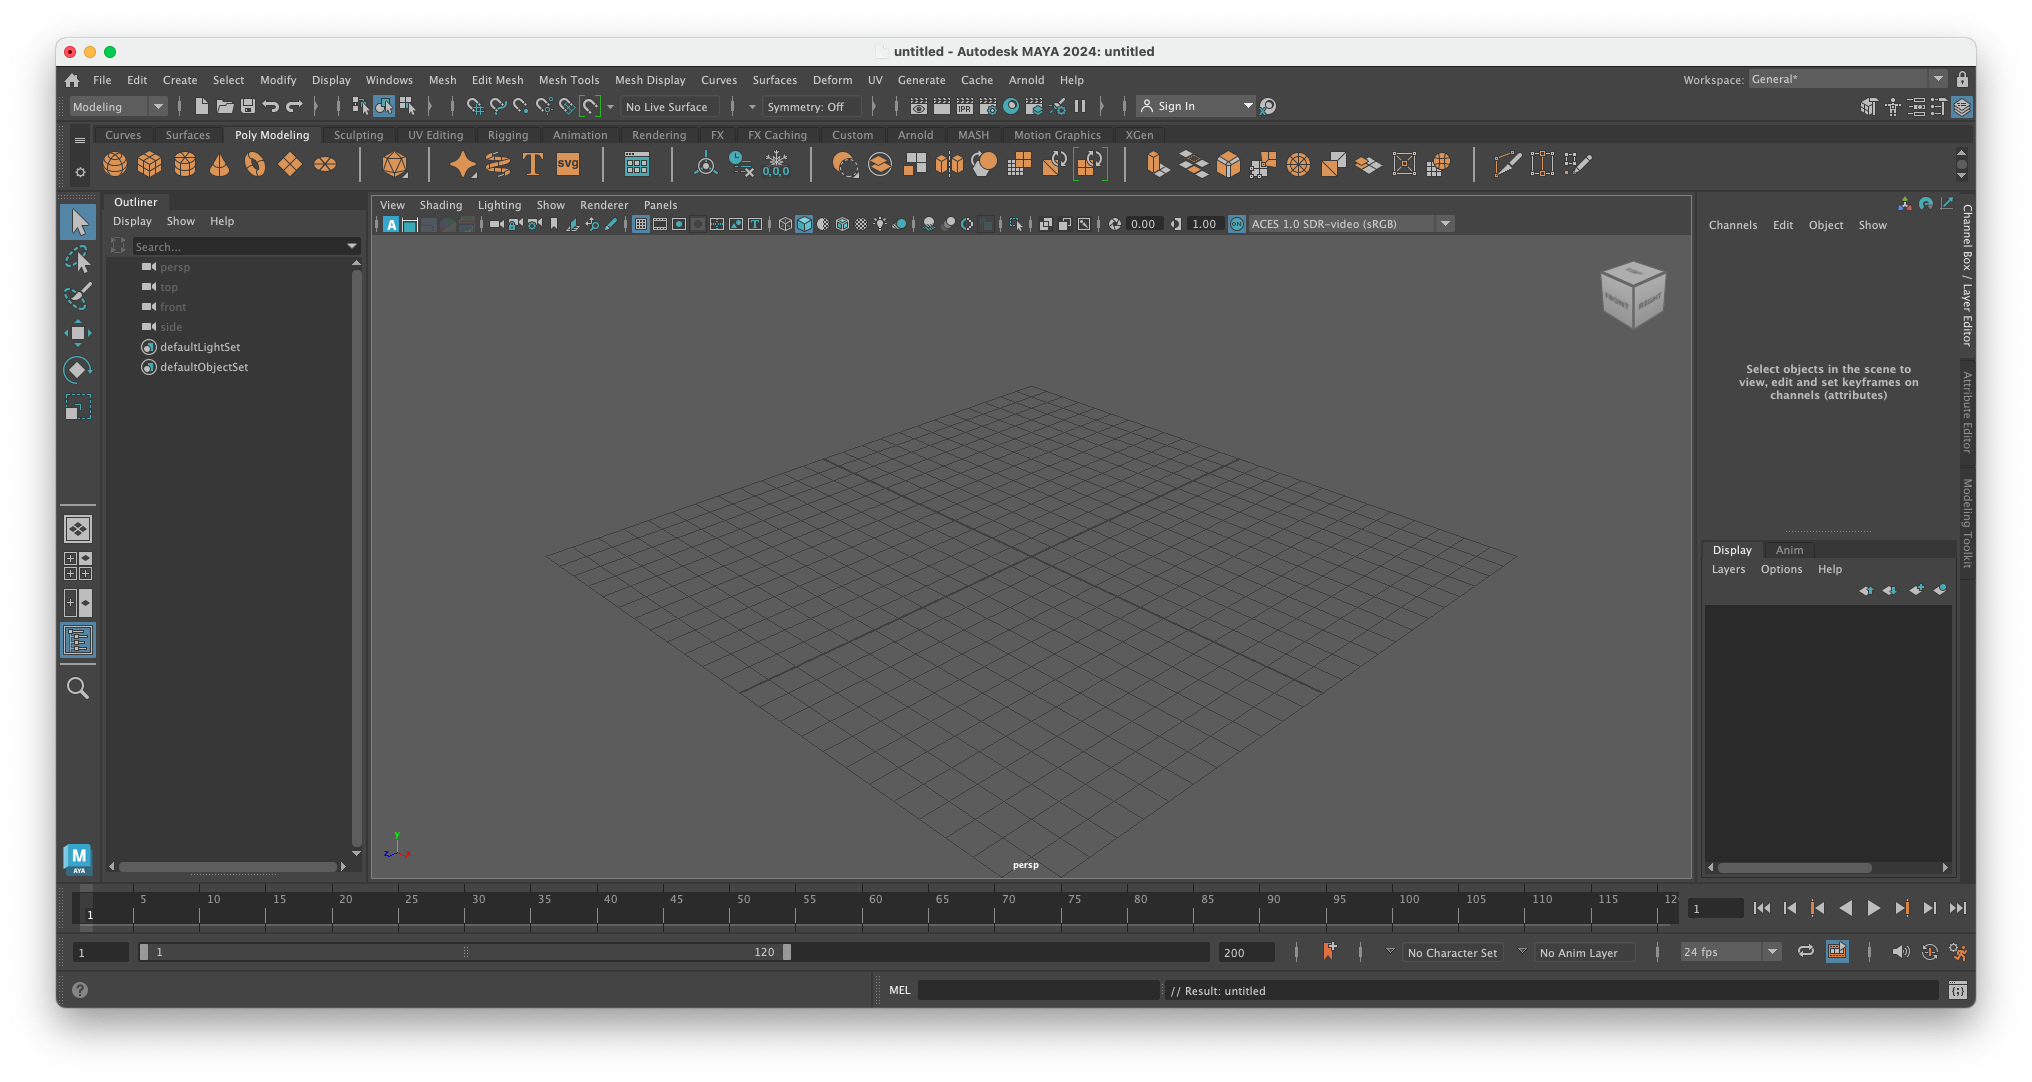Select the Move tool in toolbar
Viewport: 2032px width, 1082px height.
pyautogui.click(x=77, y=332)
